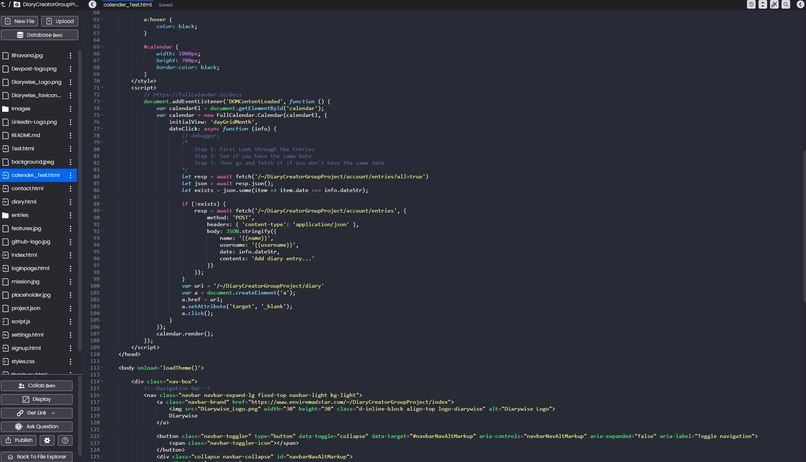Open options menu for project.json
Screen dimensions: 806x462
tap(70, 308)
